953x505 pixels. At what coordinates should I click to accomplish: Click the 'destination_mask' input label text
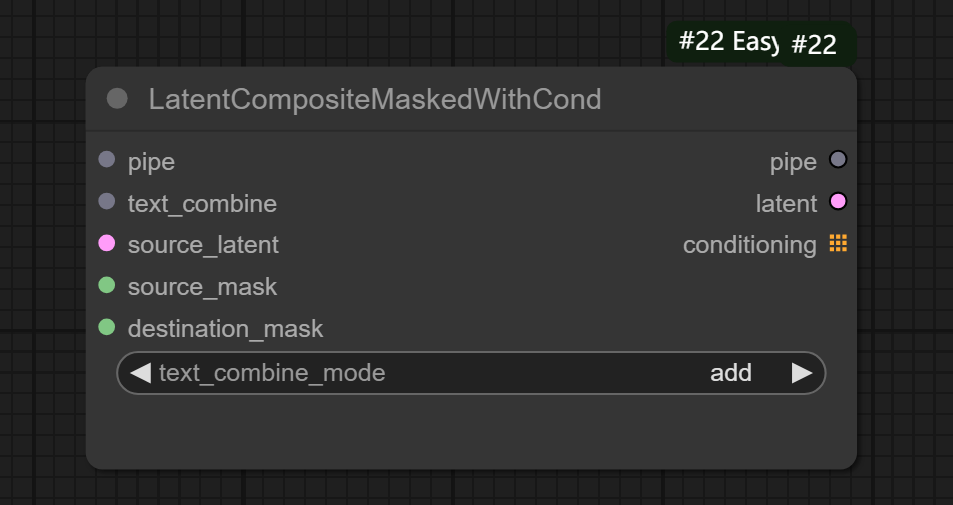click(225, 329)
